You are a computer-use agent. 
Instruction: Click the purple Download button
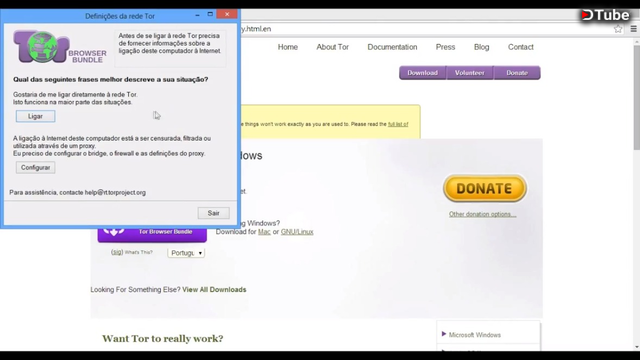[x=422, y=73]
